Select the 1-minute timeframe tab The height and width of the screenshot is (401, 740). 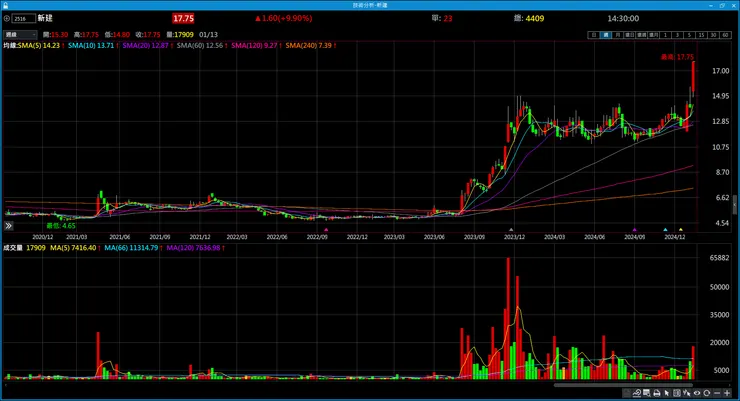pyautogui.click(x=665, y=35)
